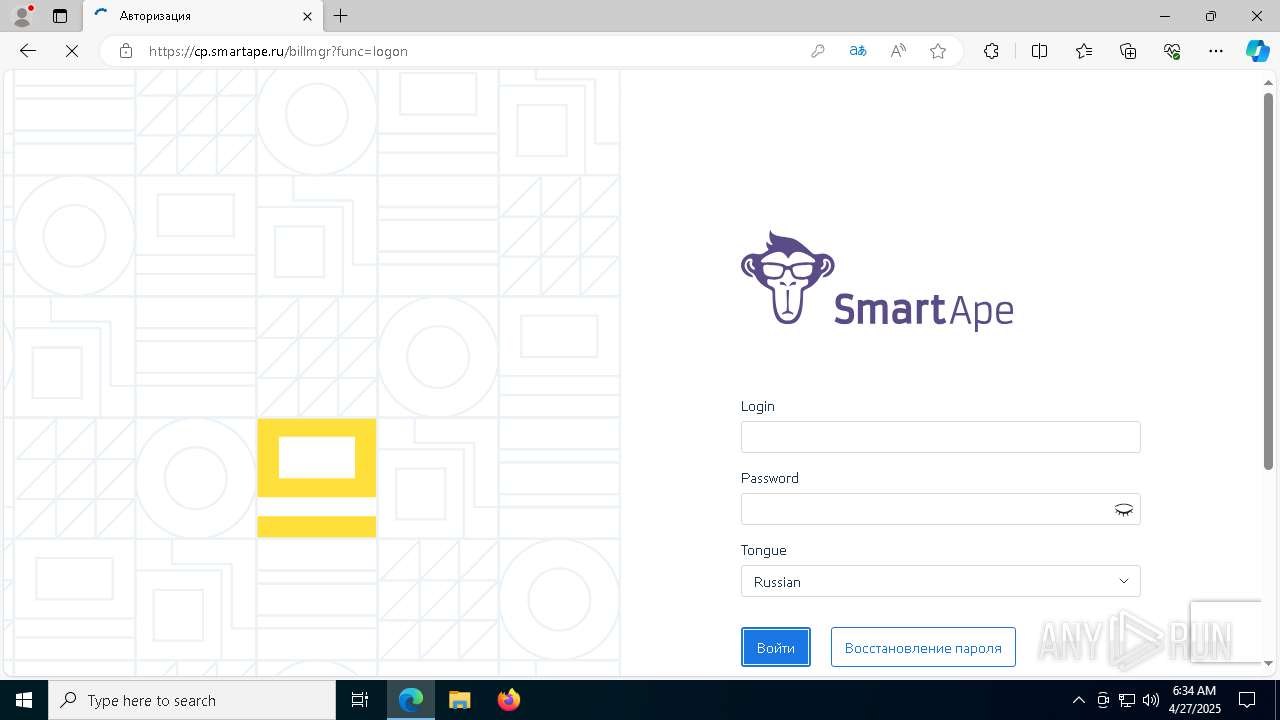Open the Tongue language dropdown
1280x720 pixels.
pyautogui.click(x=940, y=581)
